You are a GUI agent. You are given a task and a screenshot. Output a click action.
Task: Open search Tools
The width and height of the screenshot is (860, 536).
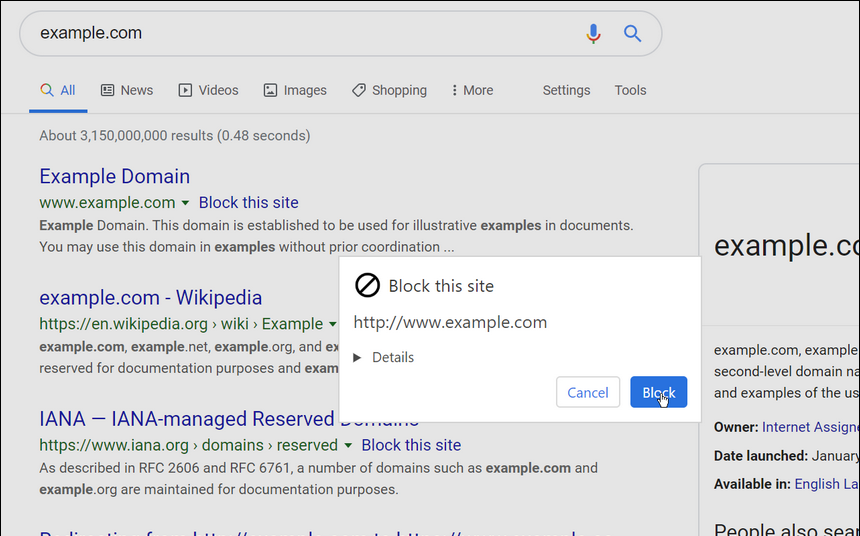click(630, 91)
